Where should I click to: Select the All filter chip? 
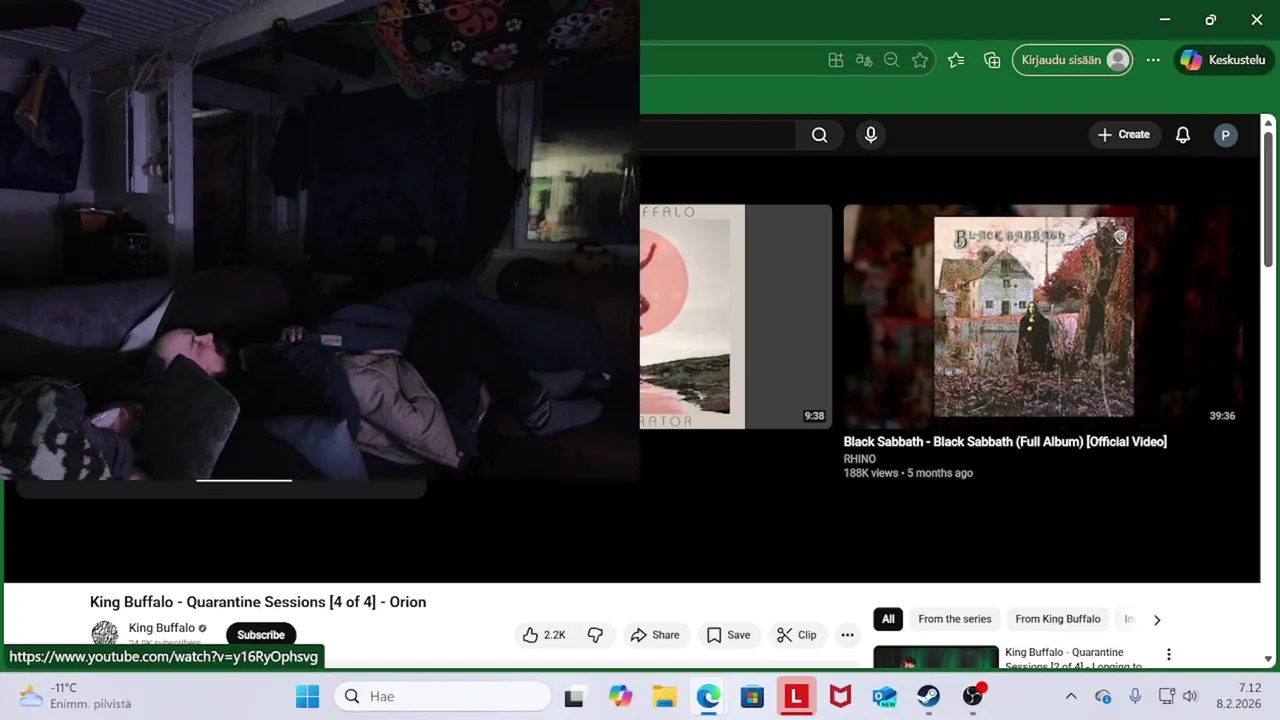point(887,619)
